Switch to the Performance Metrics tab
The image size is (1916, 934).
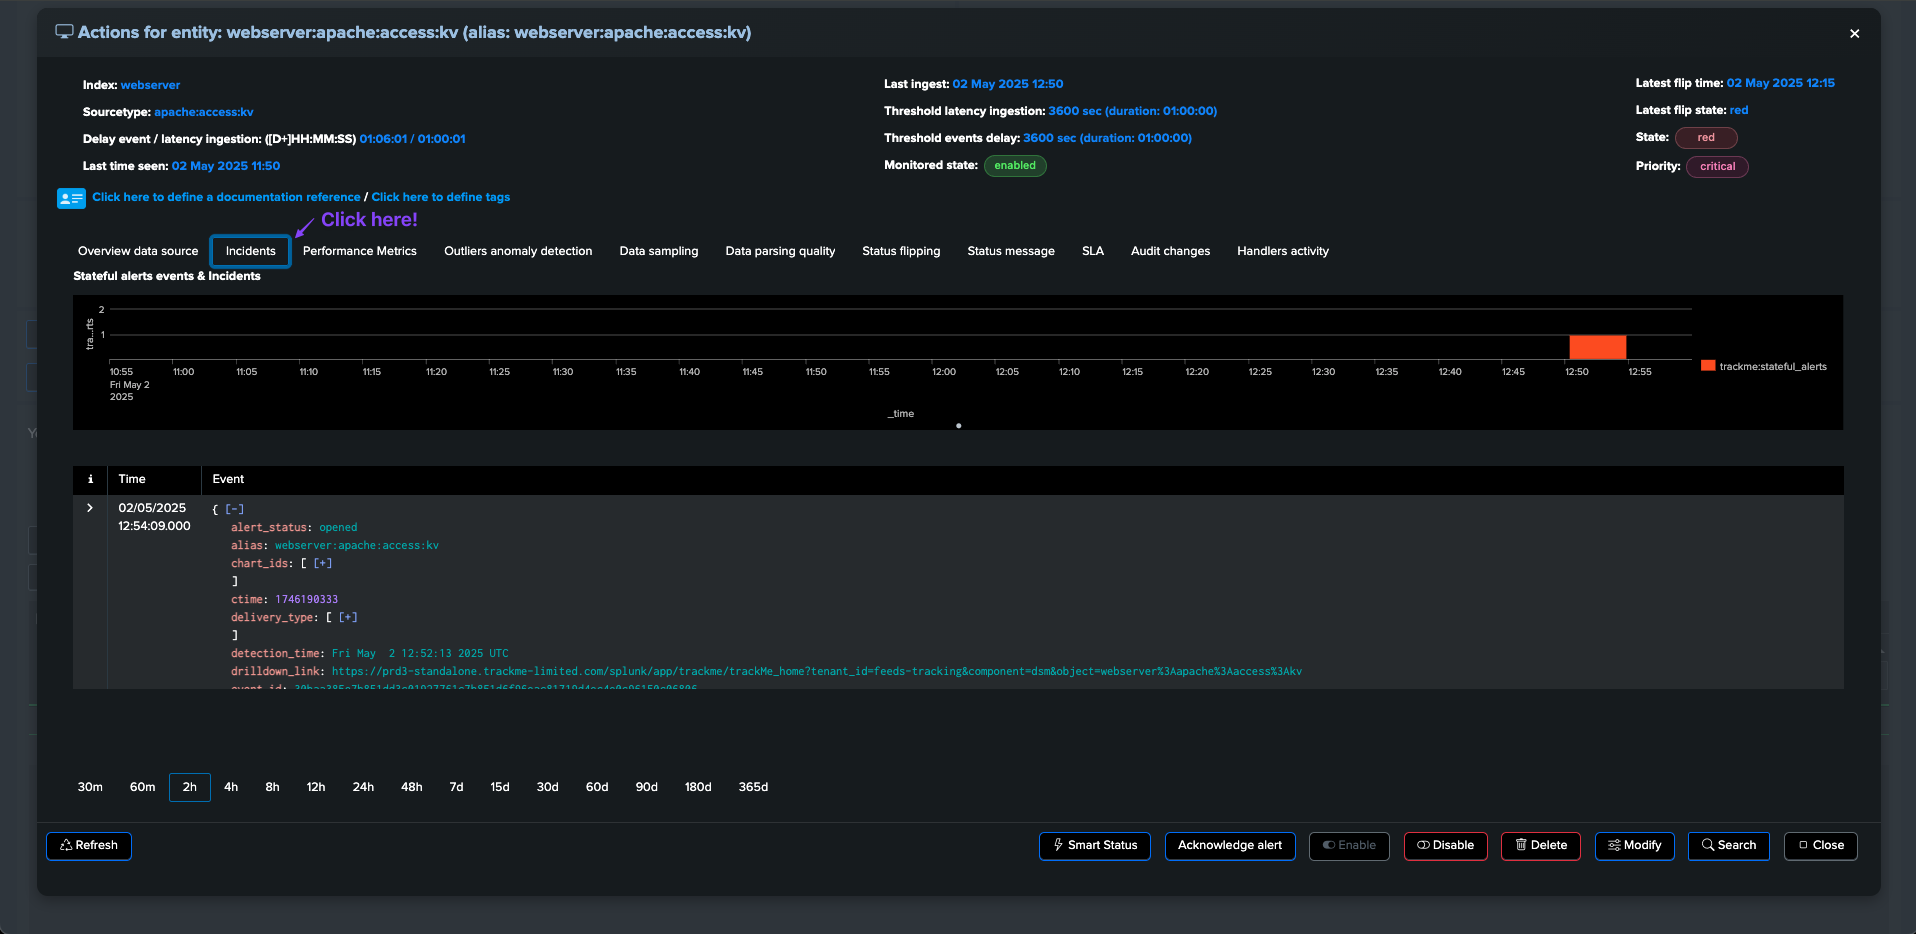coord(360,251)
